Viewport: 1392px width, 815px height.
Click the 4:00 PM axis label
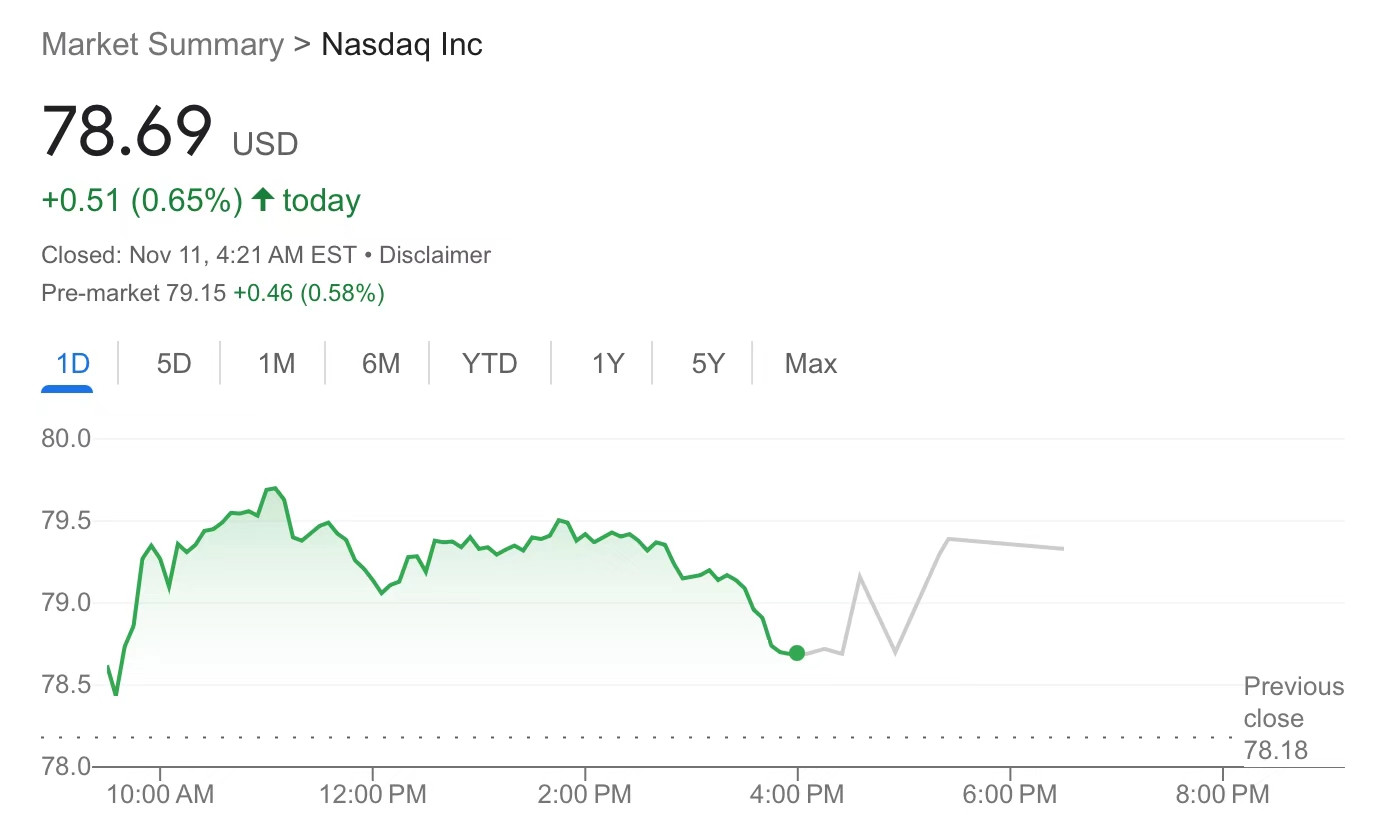[798, 795]
